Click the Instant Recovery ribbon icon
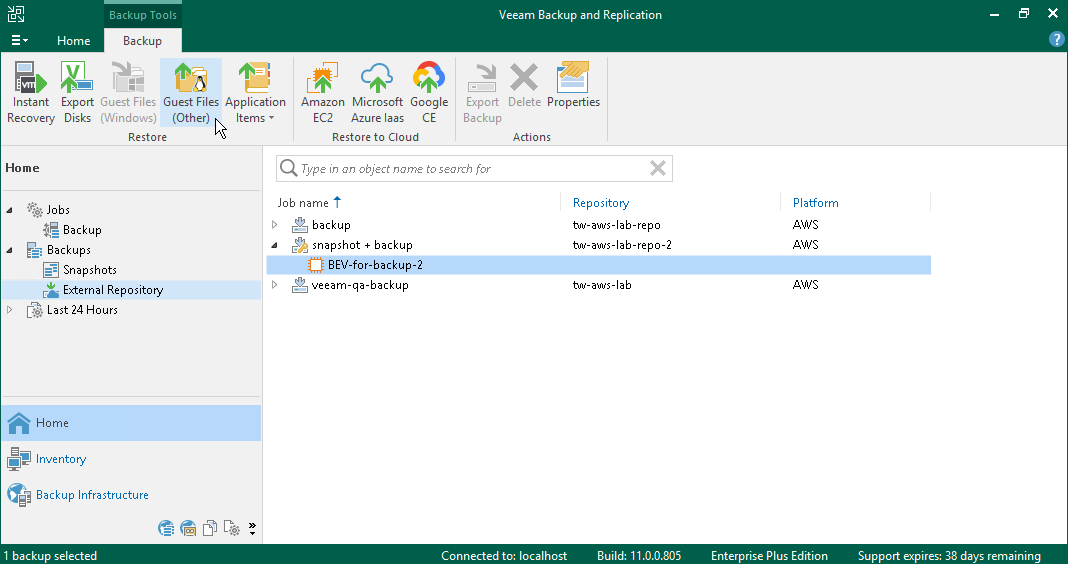This screenshot has width=1068, height=564. tap(31, 93)
